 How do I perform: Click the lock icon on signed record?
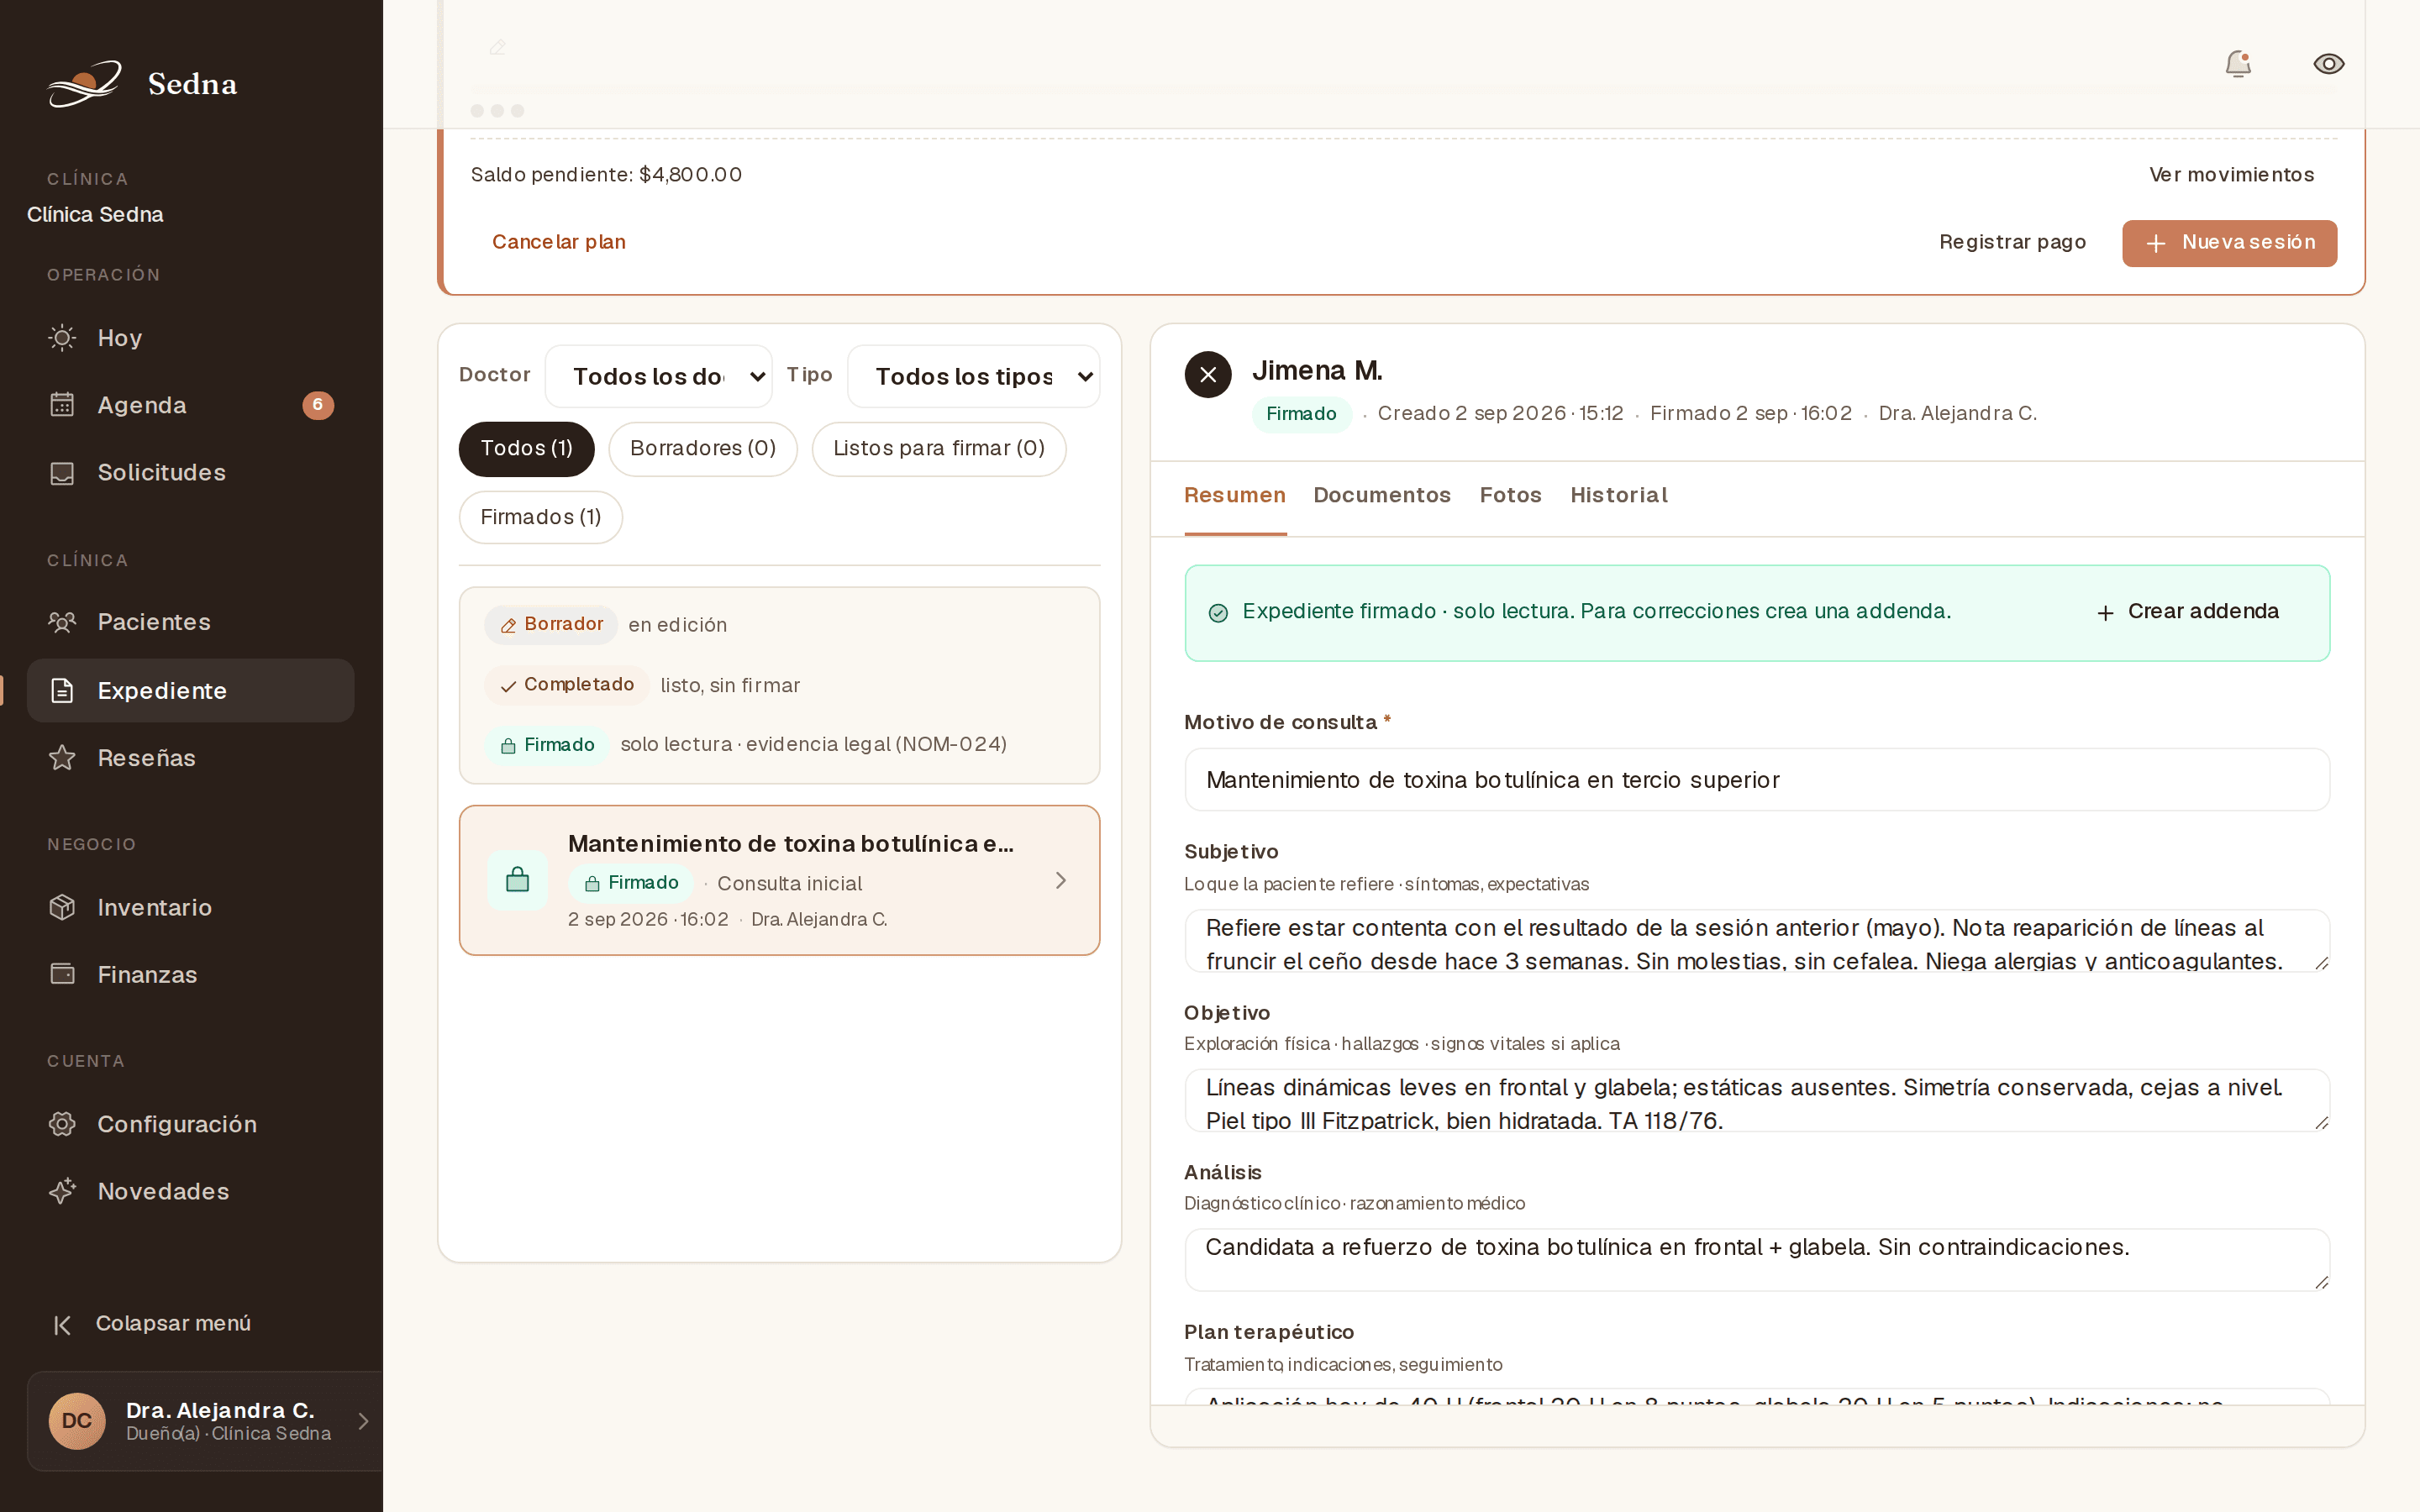517,880
